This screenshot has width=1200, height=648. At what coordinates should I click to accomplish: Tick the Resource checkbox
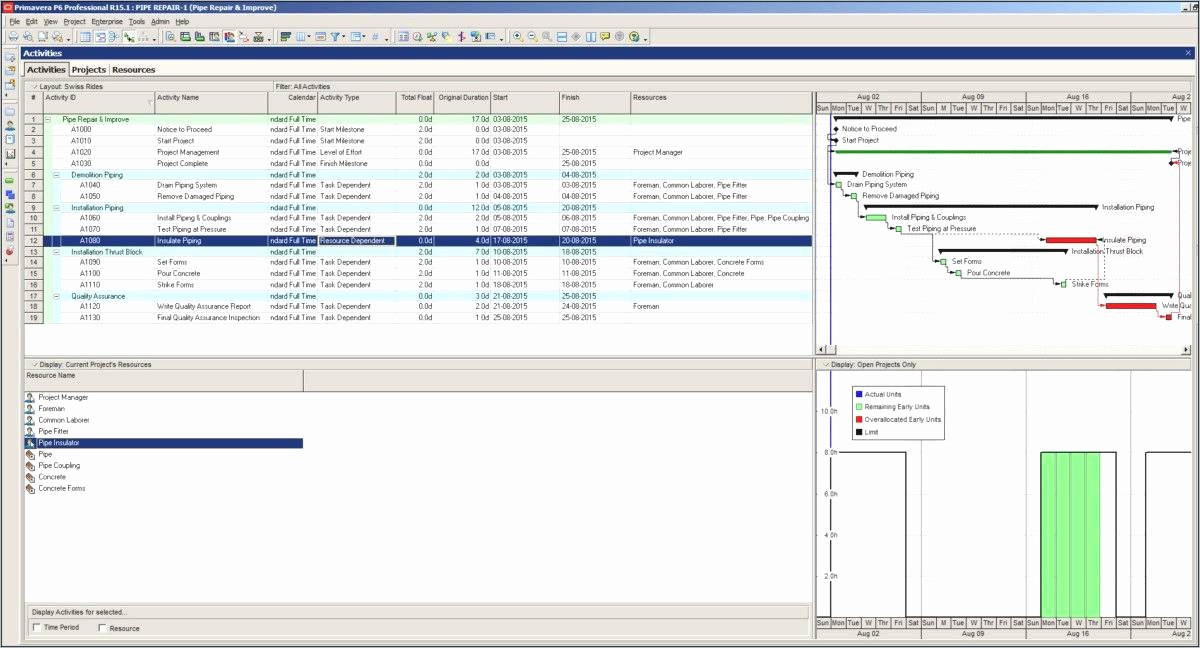click(x=102, y=628)
